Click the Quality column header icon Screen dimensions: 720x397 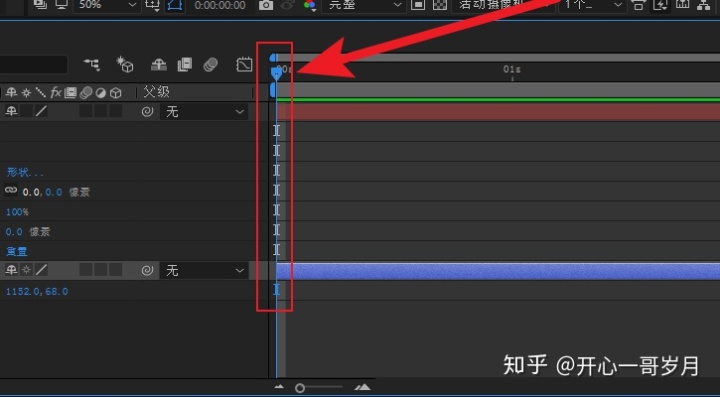tap(41, 93)
